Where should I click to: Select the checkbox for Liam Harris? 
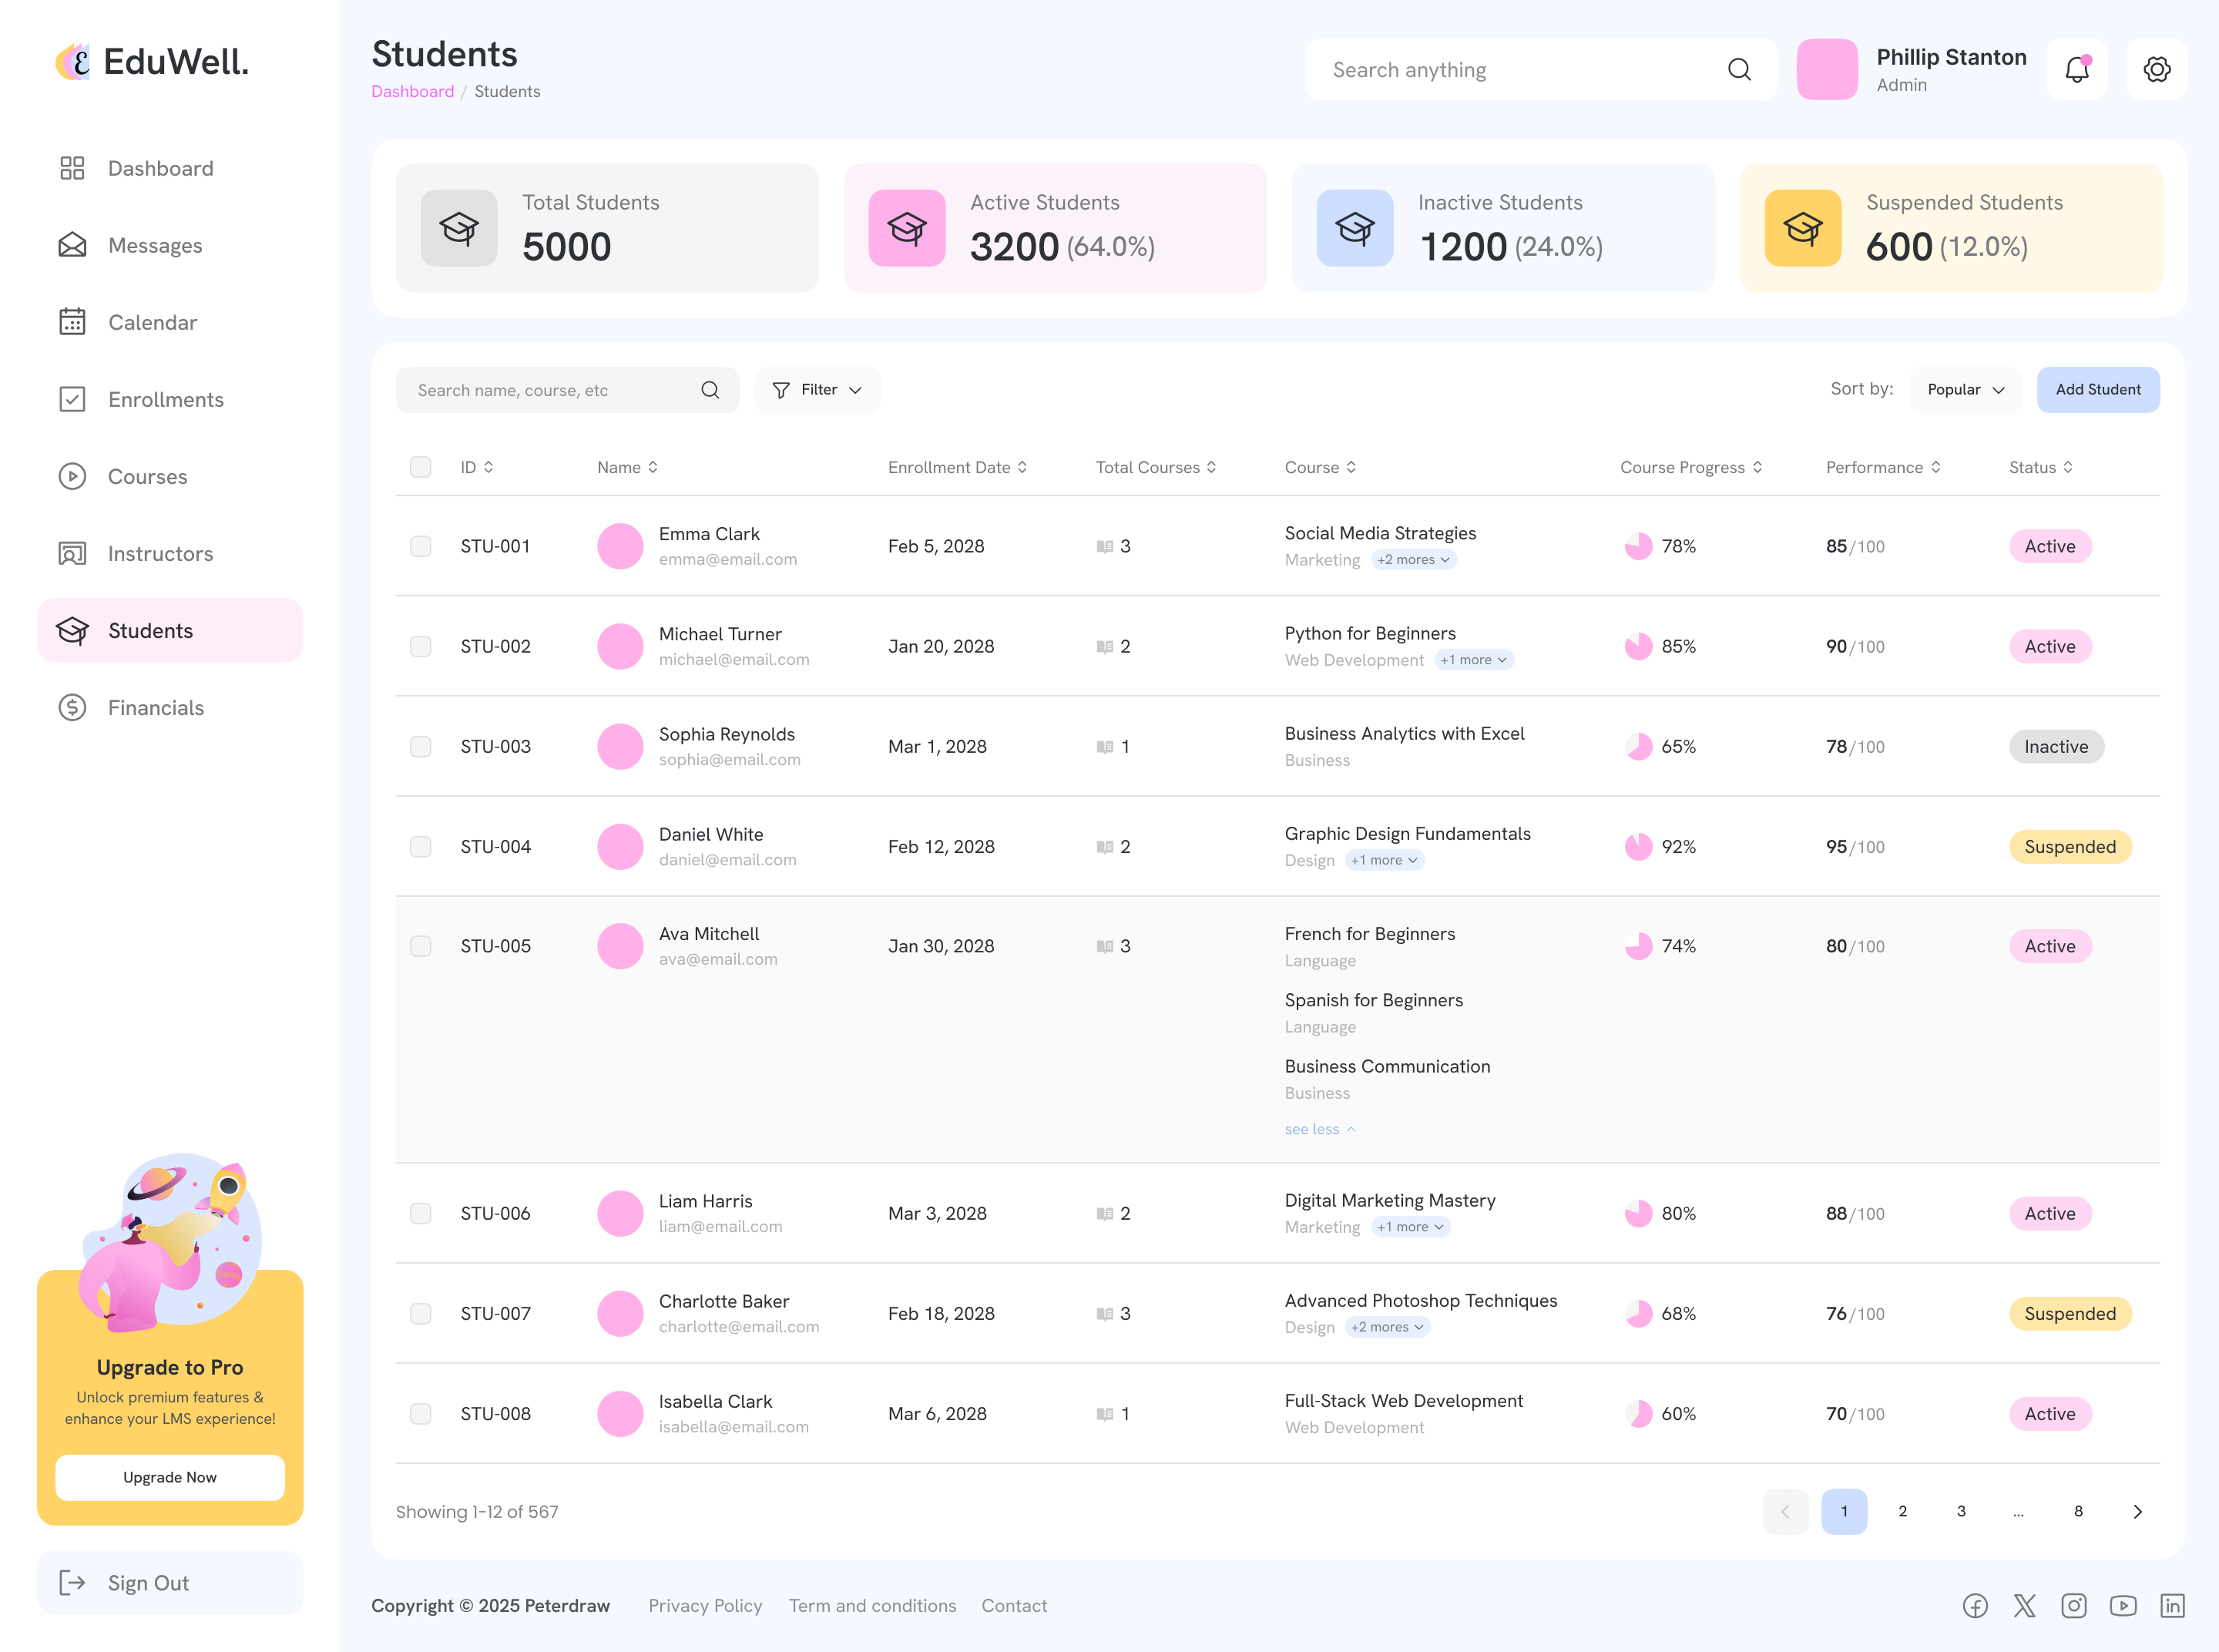[420, 1213]
